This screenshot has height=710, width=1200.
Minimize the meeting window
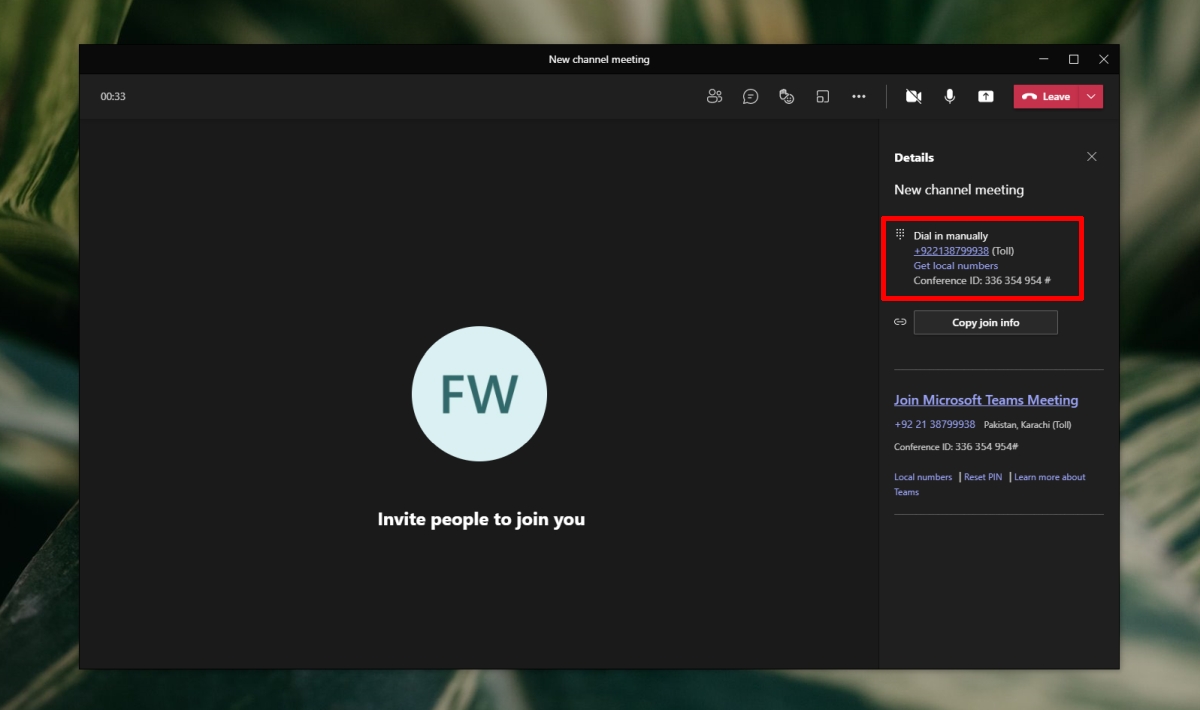pos(1043,59)
